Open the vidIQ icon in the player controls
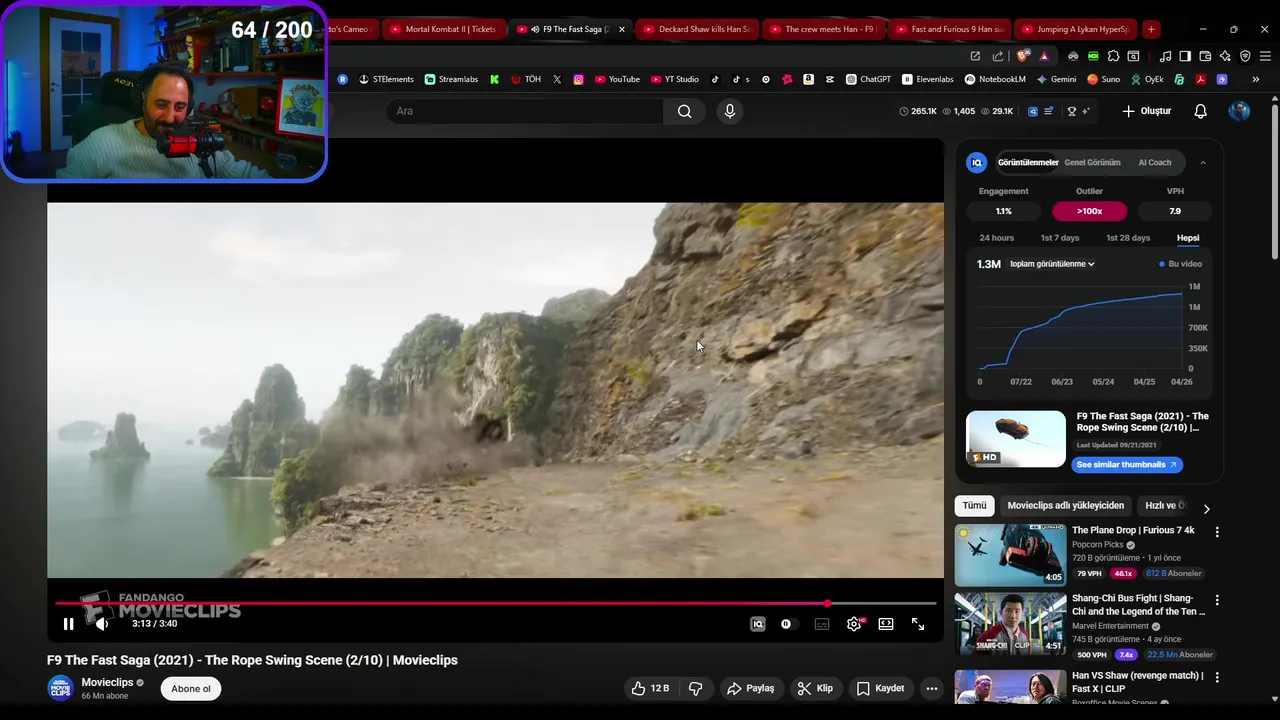Viewport: 1280px width, 720px height. pyautogui.click(x=758, y=624)
